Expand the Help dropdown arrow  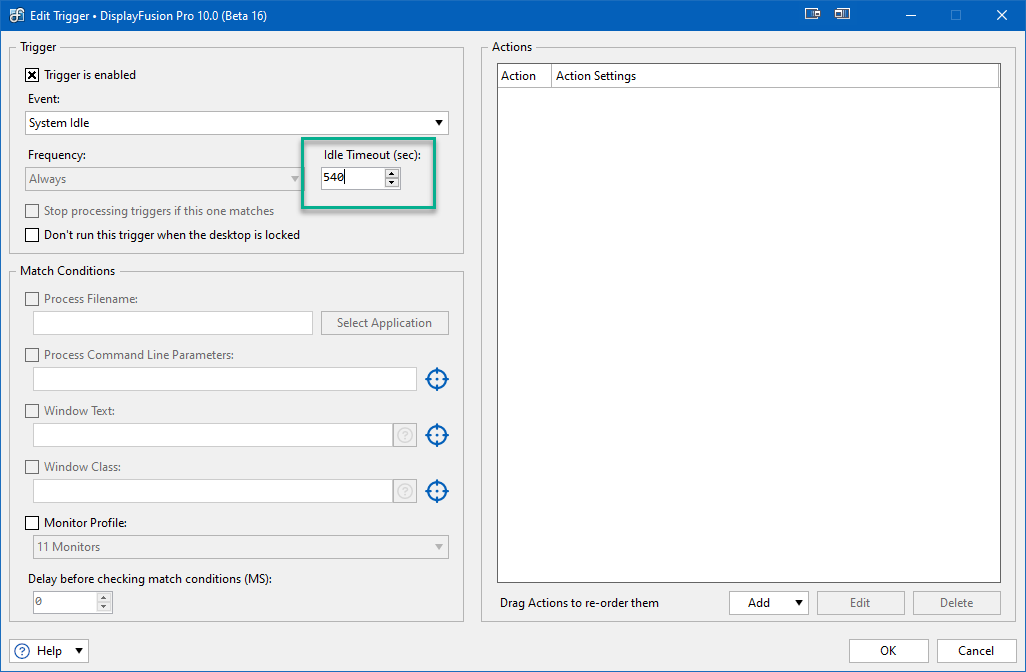click(79, 651)
